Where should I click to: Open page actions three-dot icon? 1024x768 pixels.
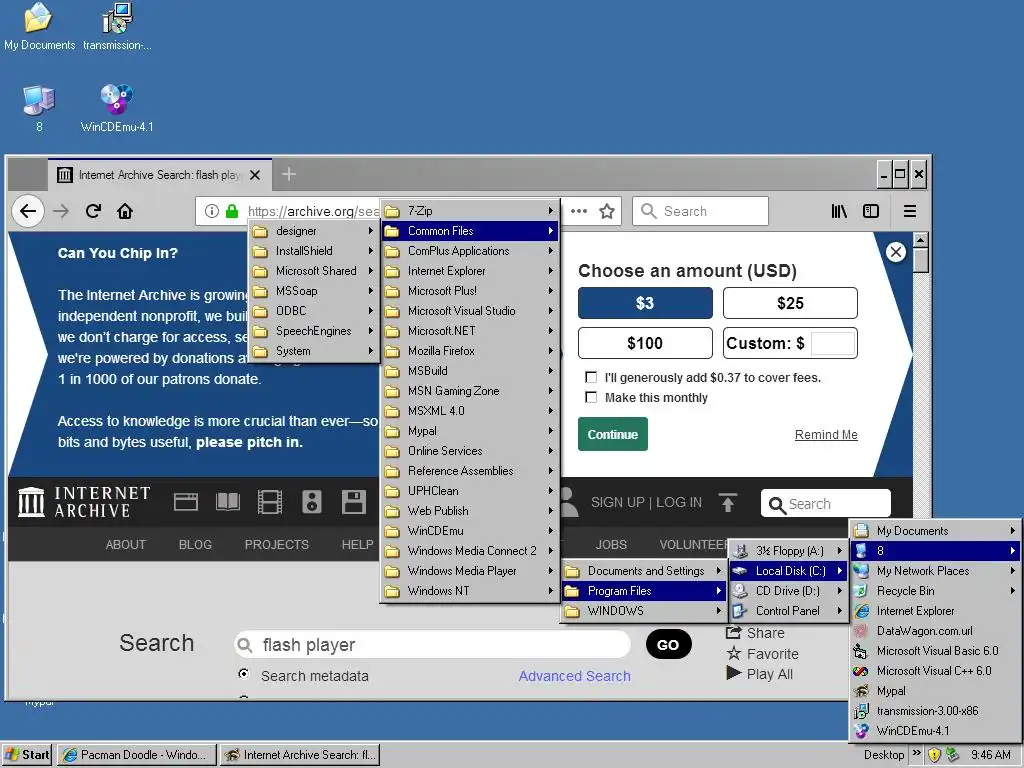tap(579, 211)
